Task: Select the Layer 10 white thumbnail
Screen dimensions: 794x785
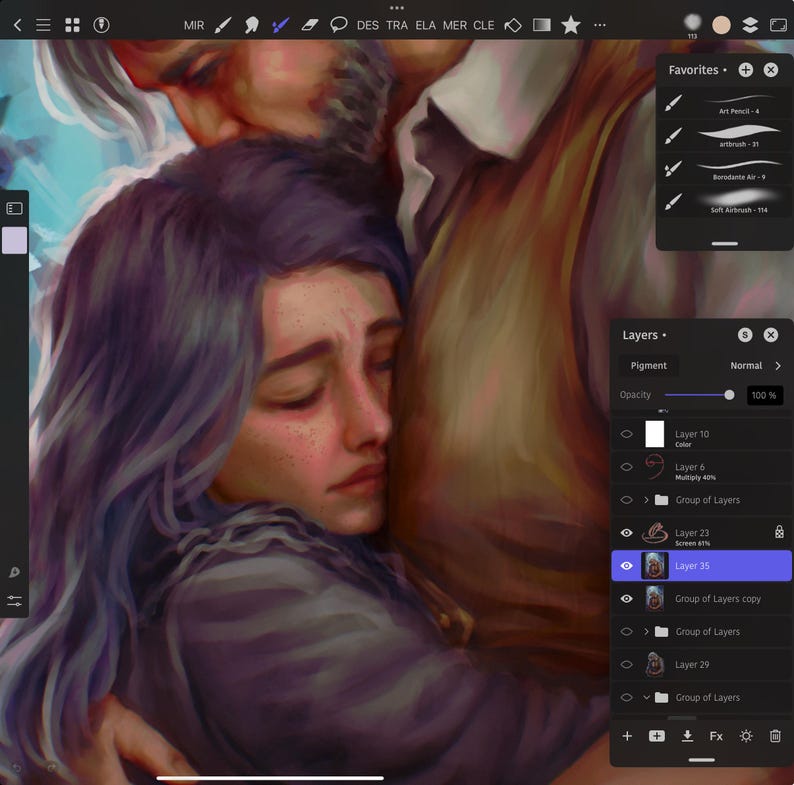Action: [x=655, y=434]
